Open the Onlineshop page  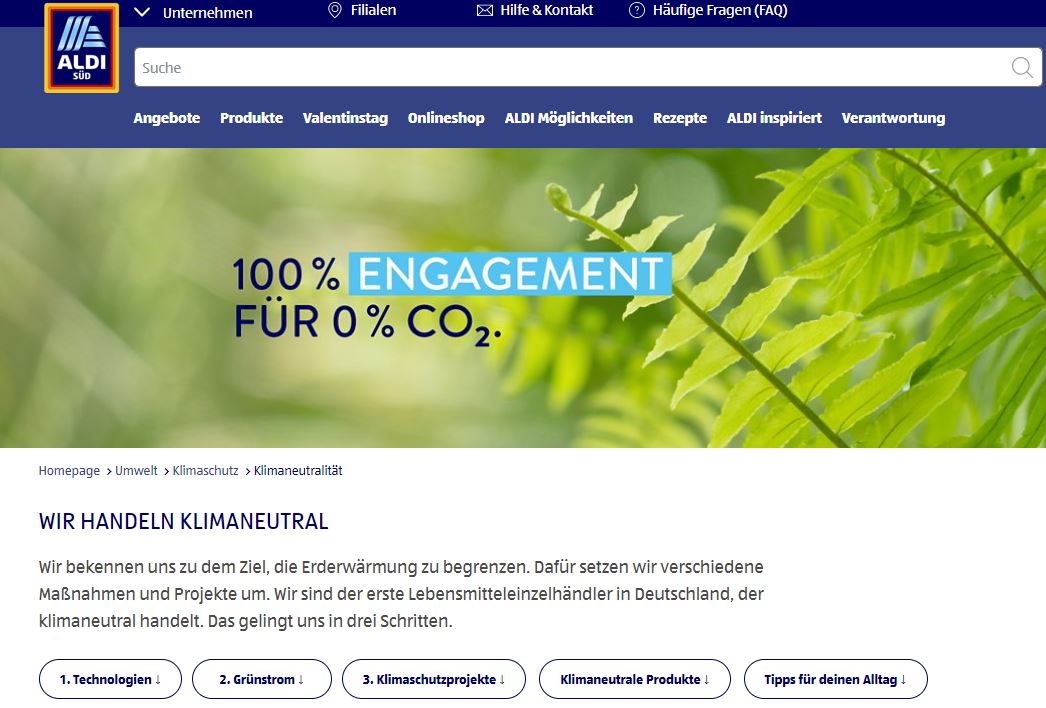click(446, 117)
